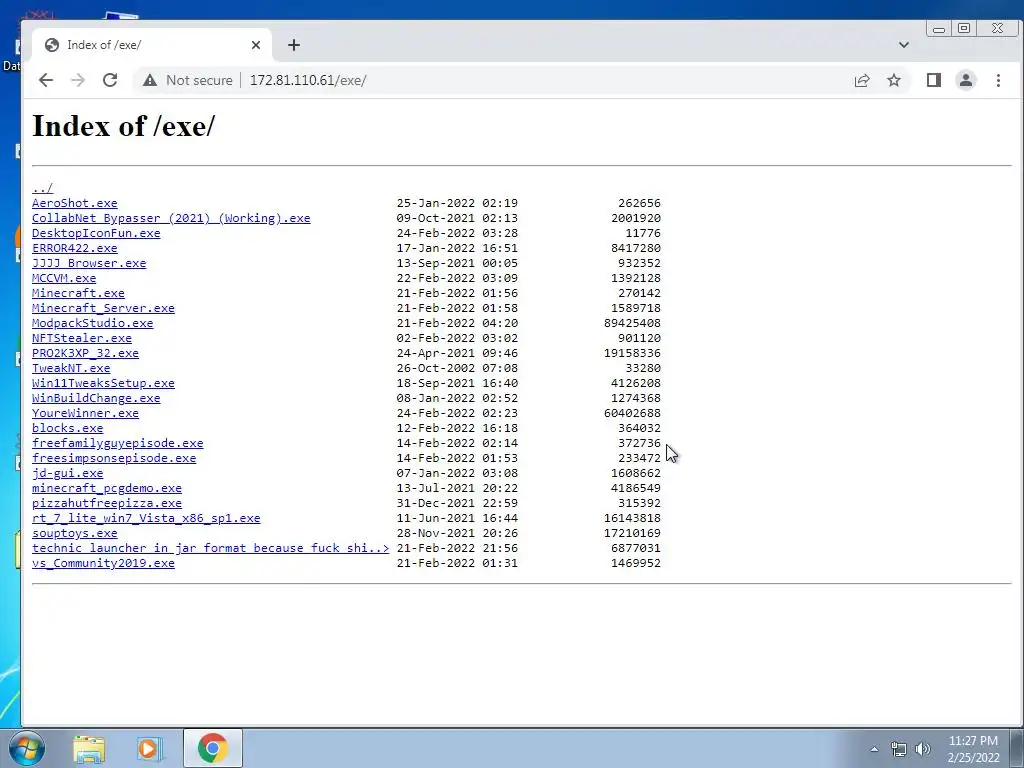Screen dimensions: 1024x768
Task: Click the file size 89425408
Action: click(632, 323)
